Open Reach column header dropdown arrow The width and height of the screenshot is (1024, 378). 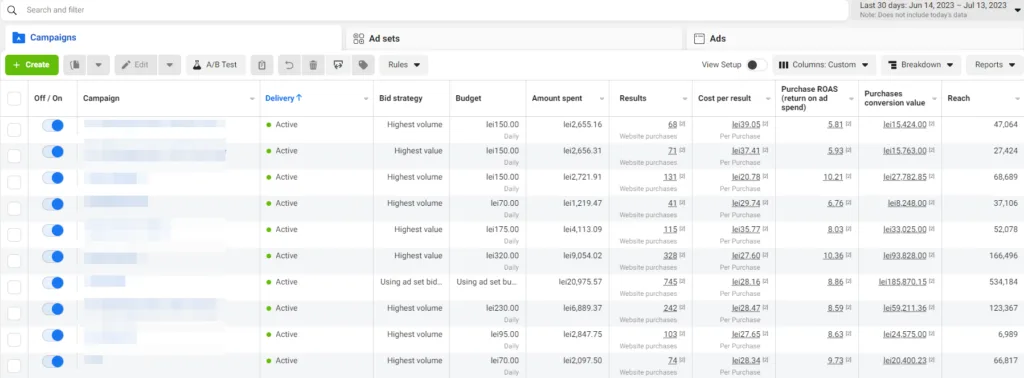[1017, 99]
